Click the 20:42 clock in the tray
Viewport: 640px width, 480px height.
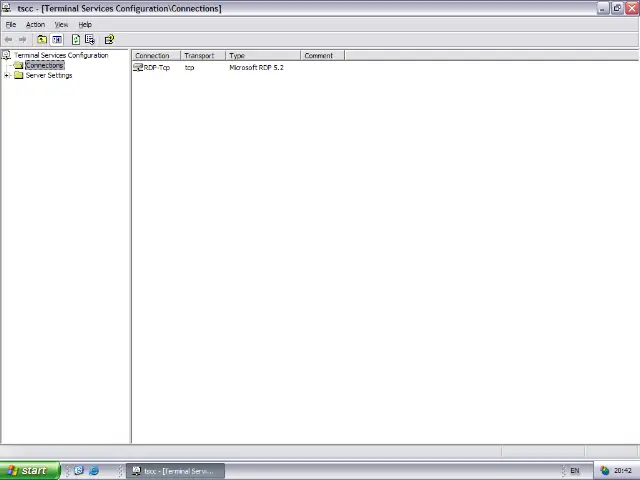point(623,471)
